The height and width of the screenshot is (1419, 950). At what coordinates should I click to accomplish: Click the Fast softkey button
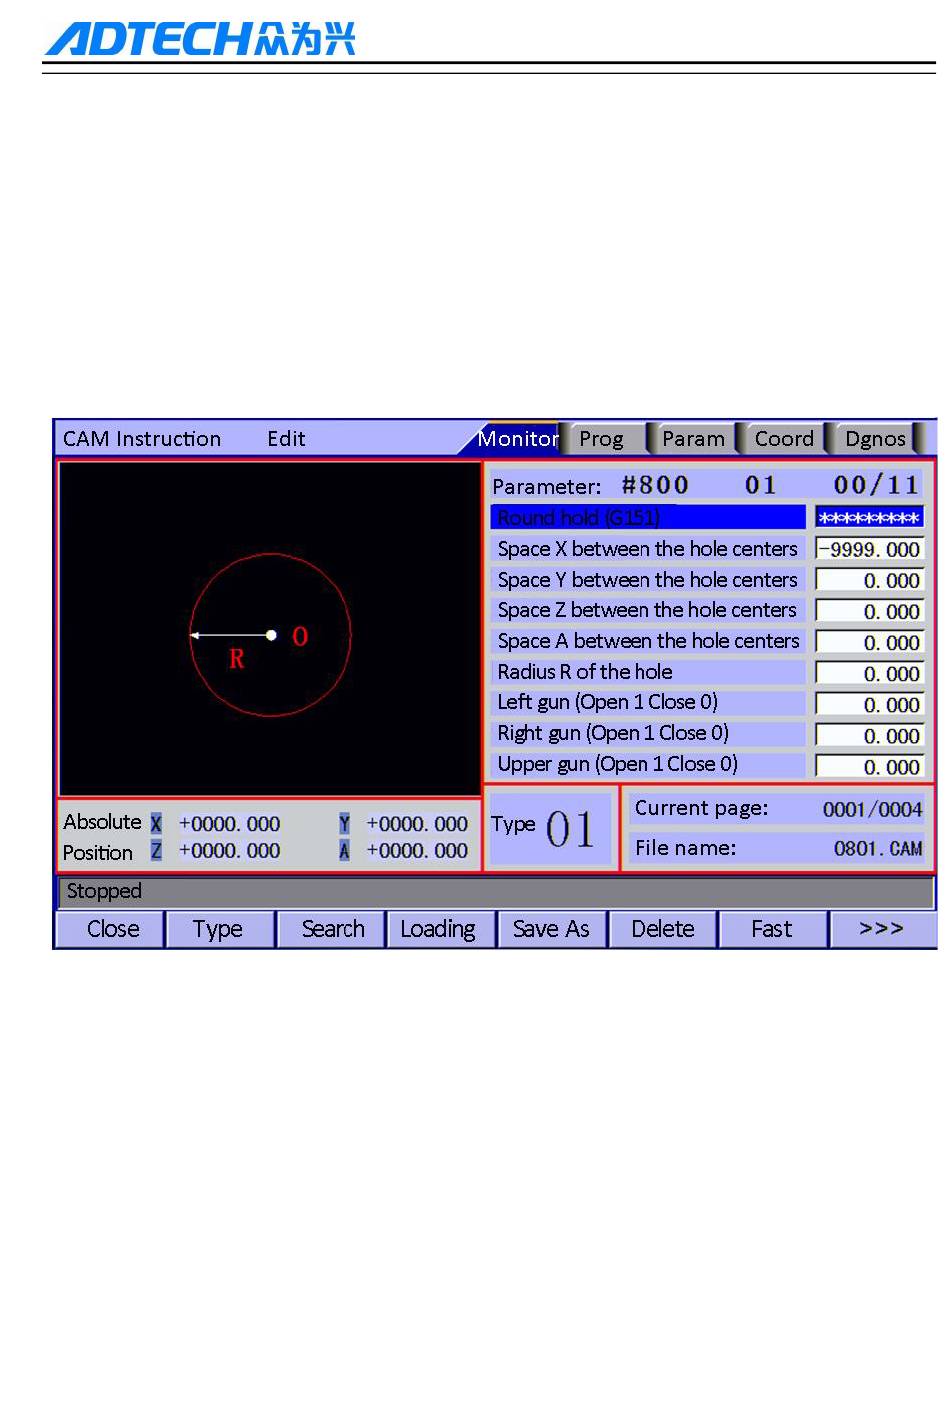pos(771,929)
